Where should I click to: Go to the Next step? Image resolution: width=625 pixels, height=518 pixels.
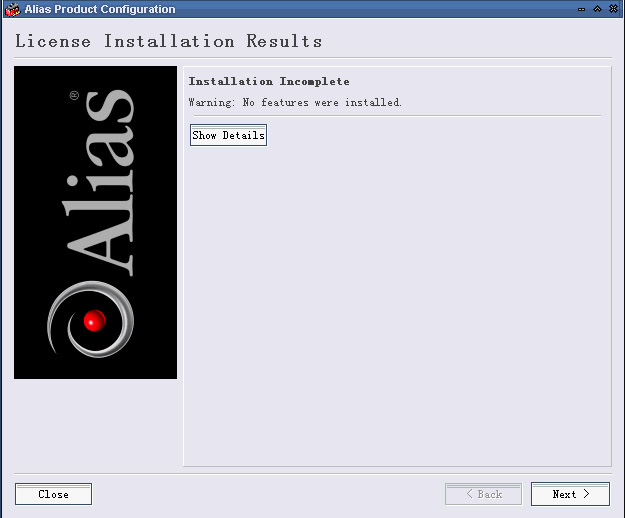tap(570, 494)
